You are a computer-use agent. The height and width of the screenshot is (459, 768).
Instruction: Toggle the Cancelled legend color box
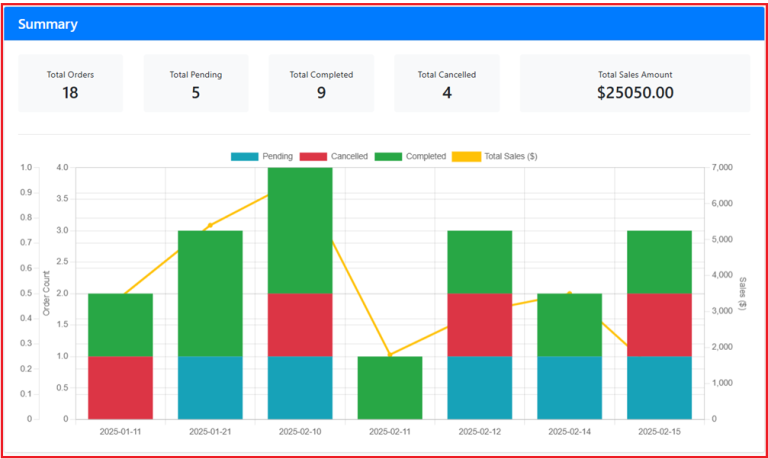click(x=313, y=157)
